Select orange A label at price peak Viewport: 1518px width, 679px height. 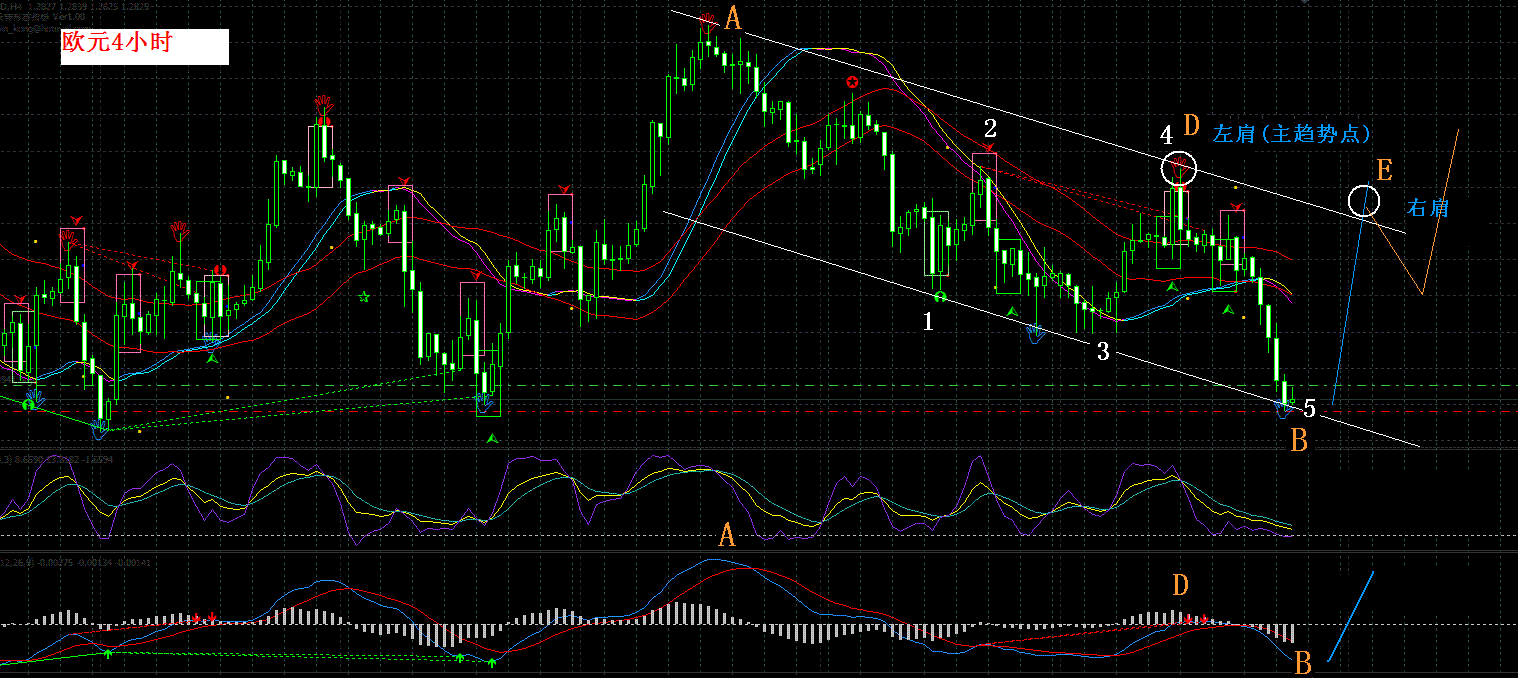732,18
